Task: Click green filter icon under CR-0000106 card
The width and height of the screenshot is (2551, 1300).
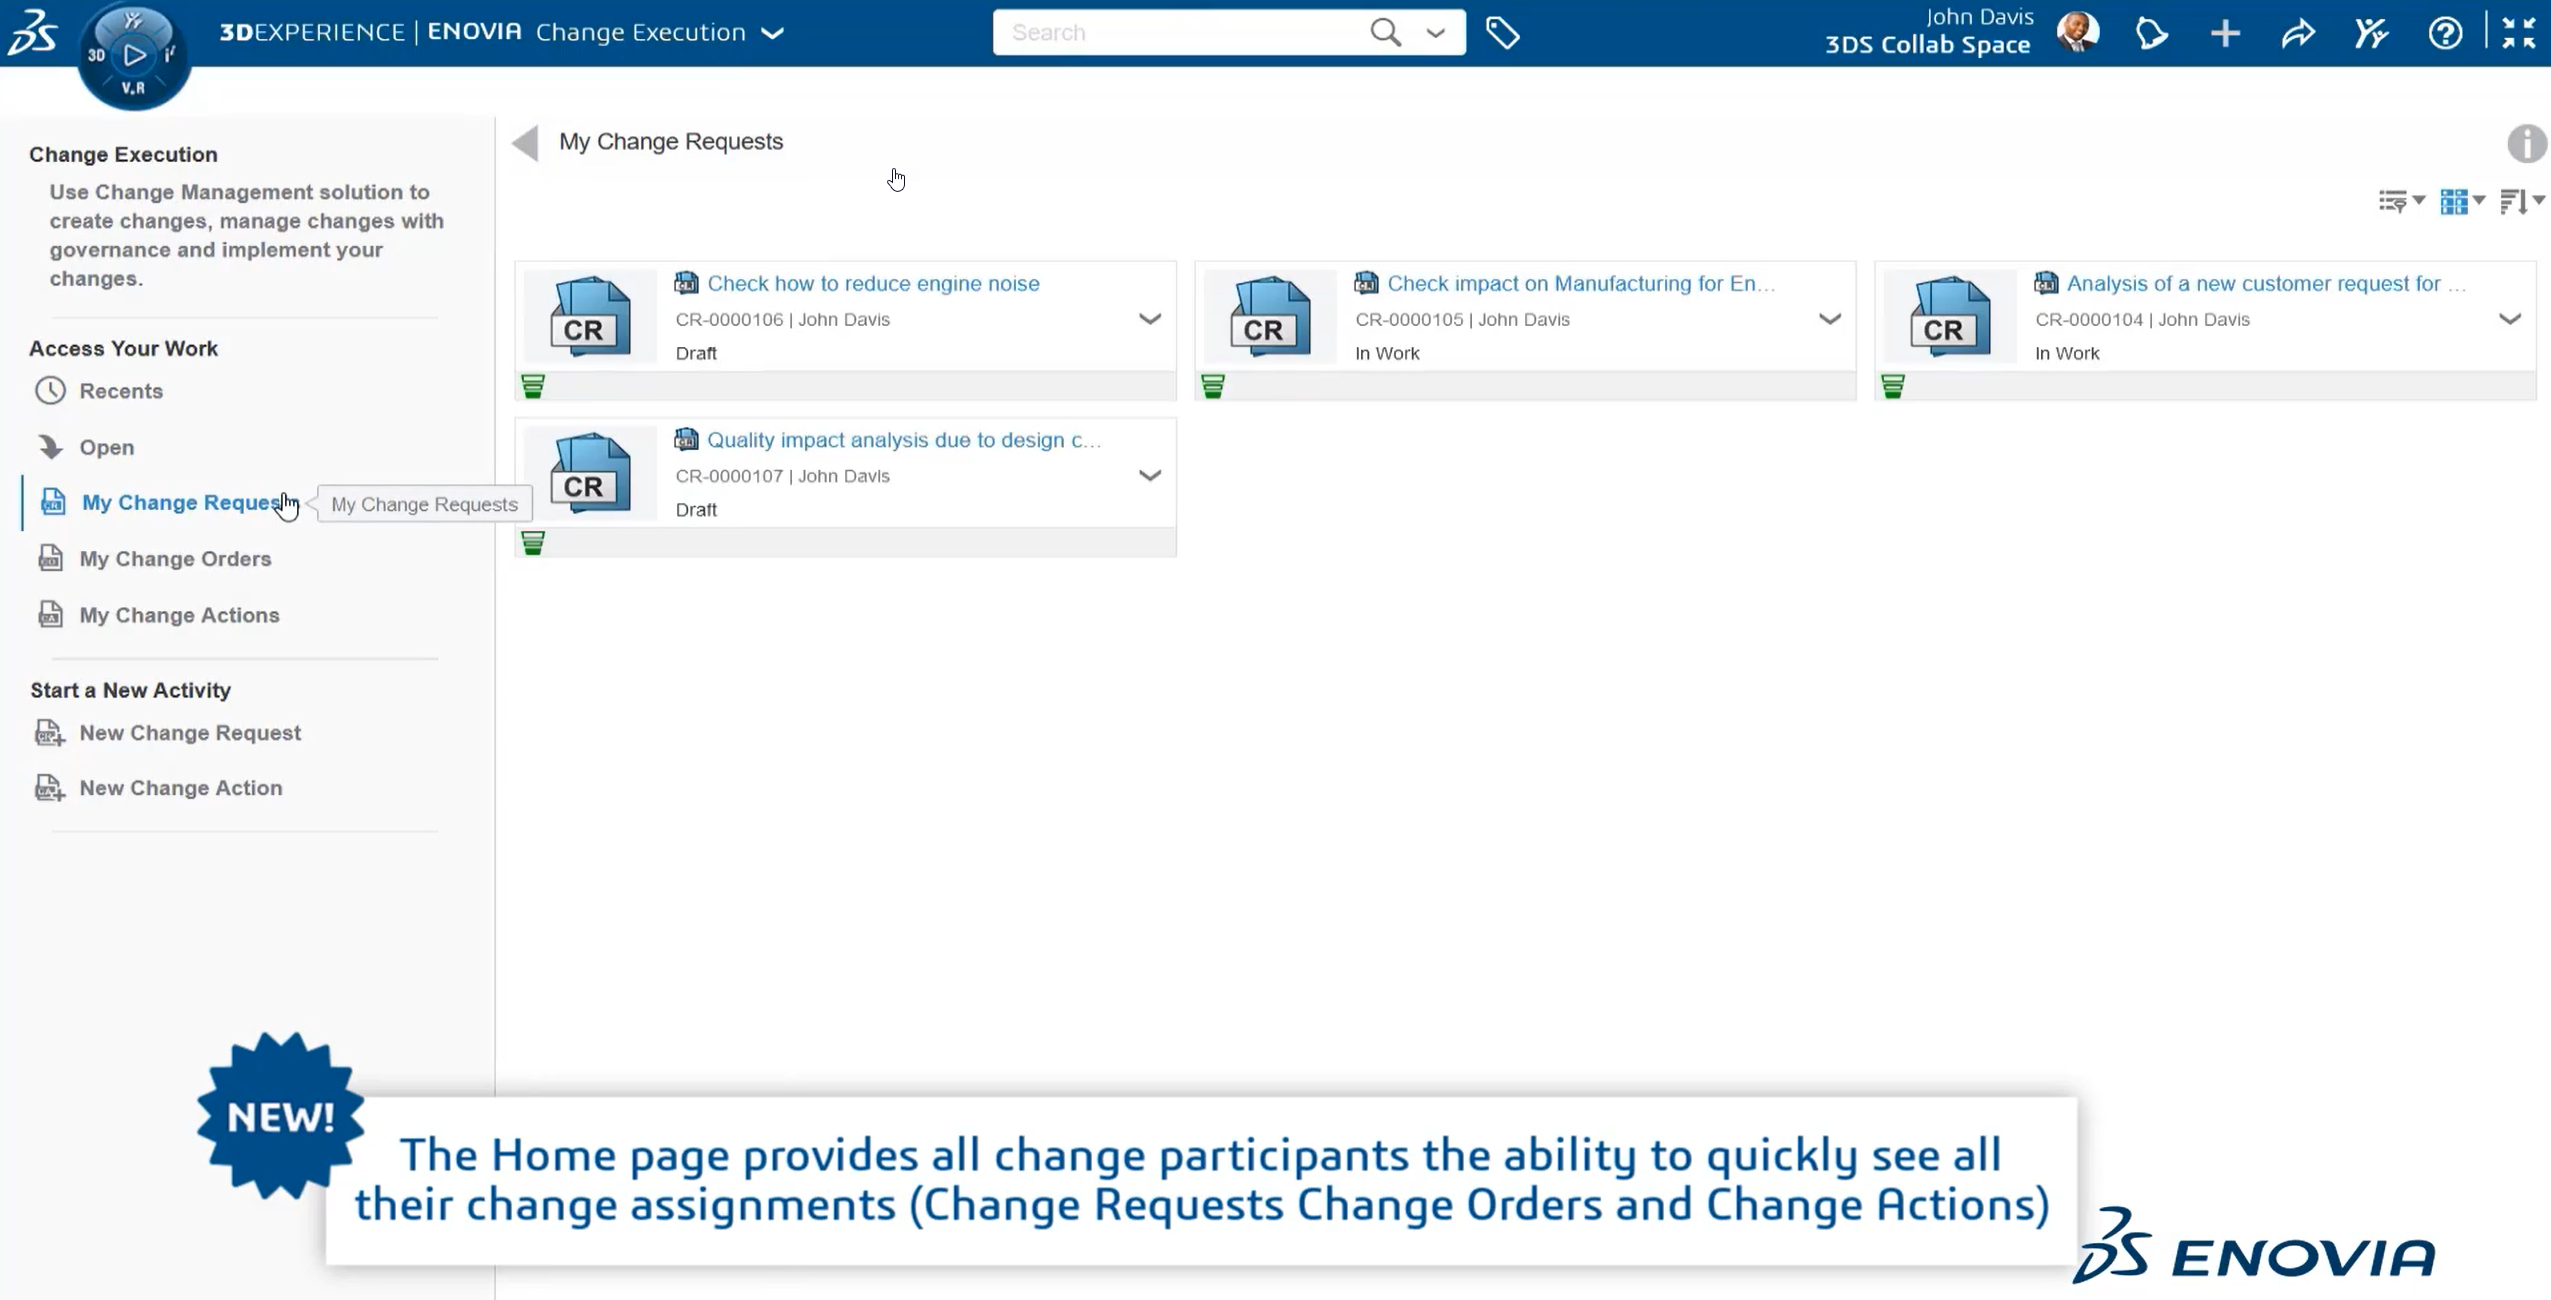Action: (533, 386)
